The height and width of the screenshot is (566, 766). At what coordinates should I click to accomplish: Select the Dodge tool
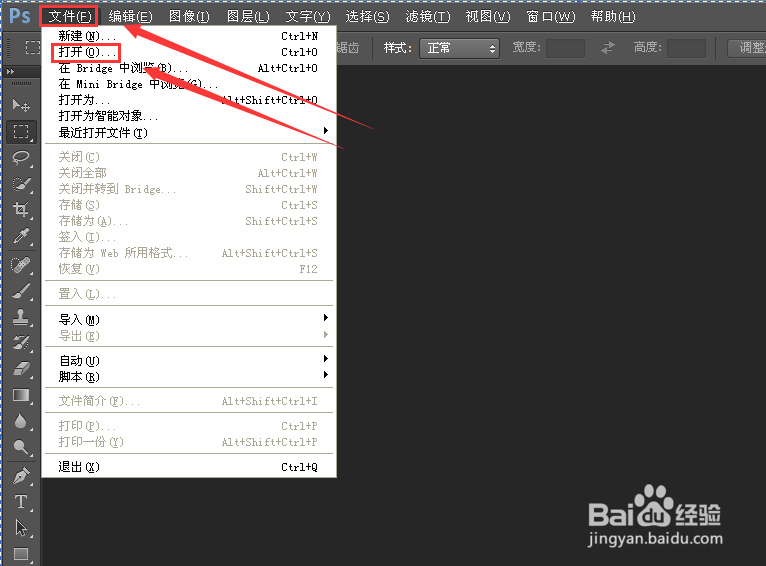21,447
